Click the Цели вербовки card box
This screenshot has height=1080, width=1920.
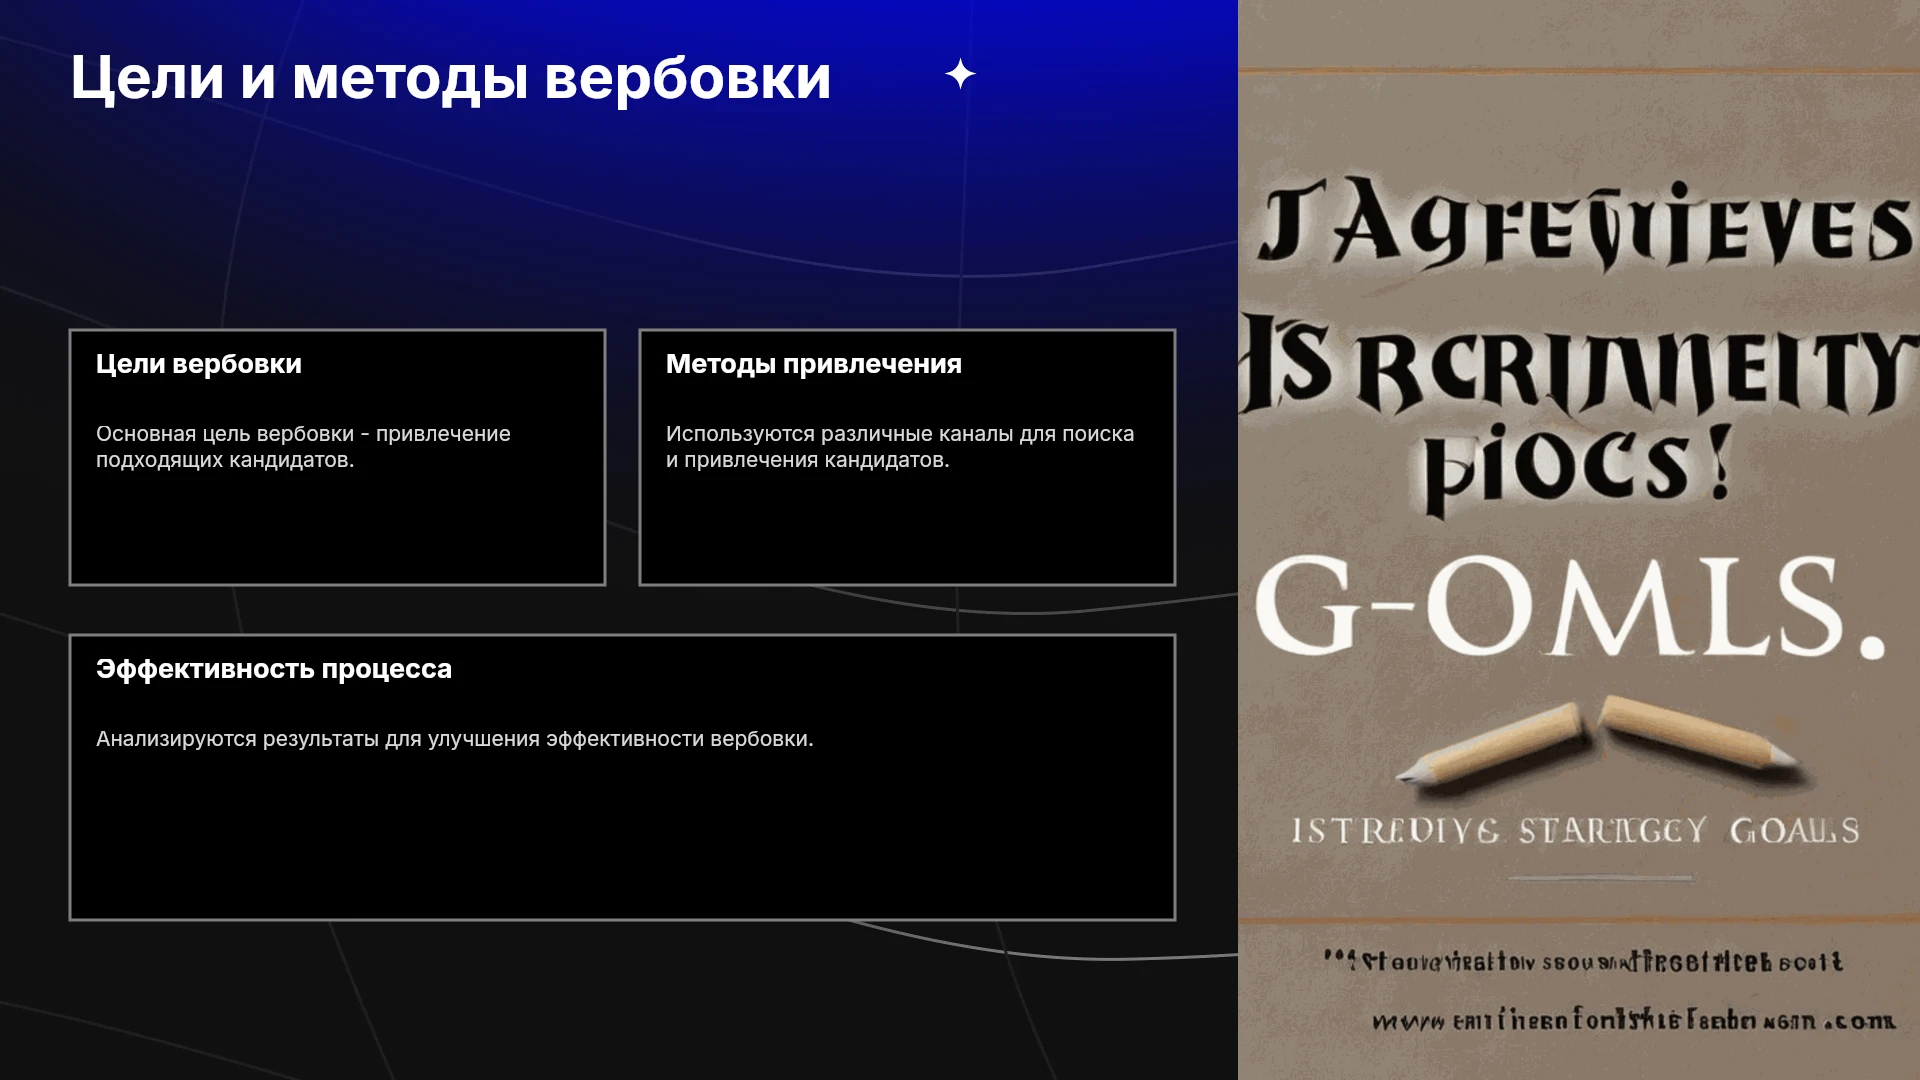337,457
